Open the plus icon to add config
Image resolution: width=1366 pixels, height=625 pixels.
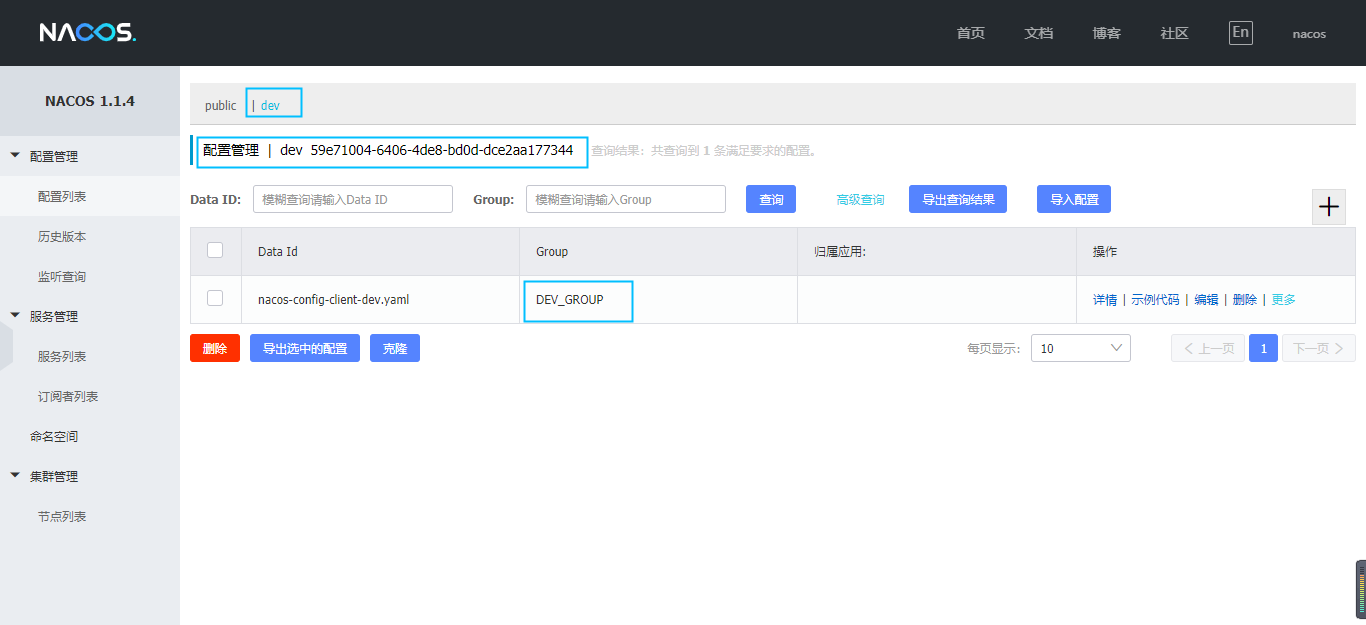[1329, 207]
